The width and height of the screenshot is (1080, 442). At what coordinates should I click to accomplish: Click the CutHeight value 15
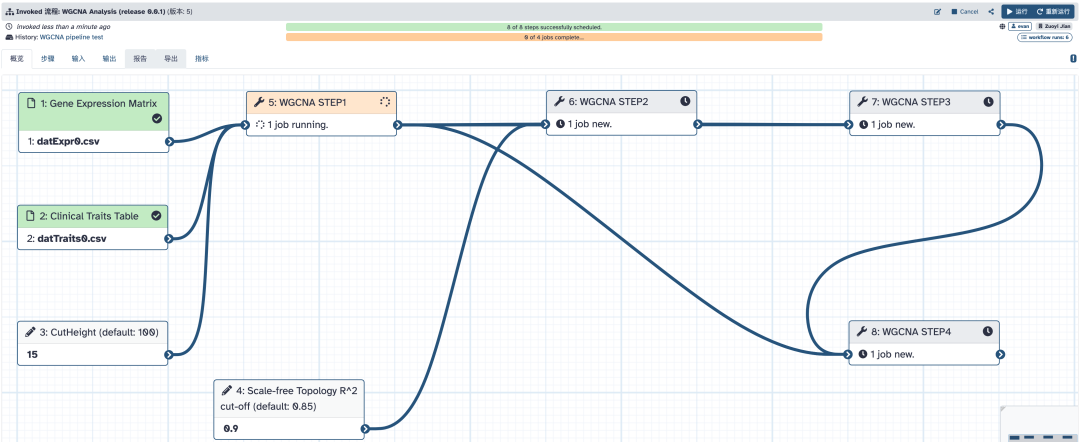pos(32,355)
